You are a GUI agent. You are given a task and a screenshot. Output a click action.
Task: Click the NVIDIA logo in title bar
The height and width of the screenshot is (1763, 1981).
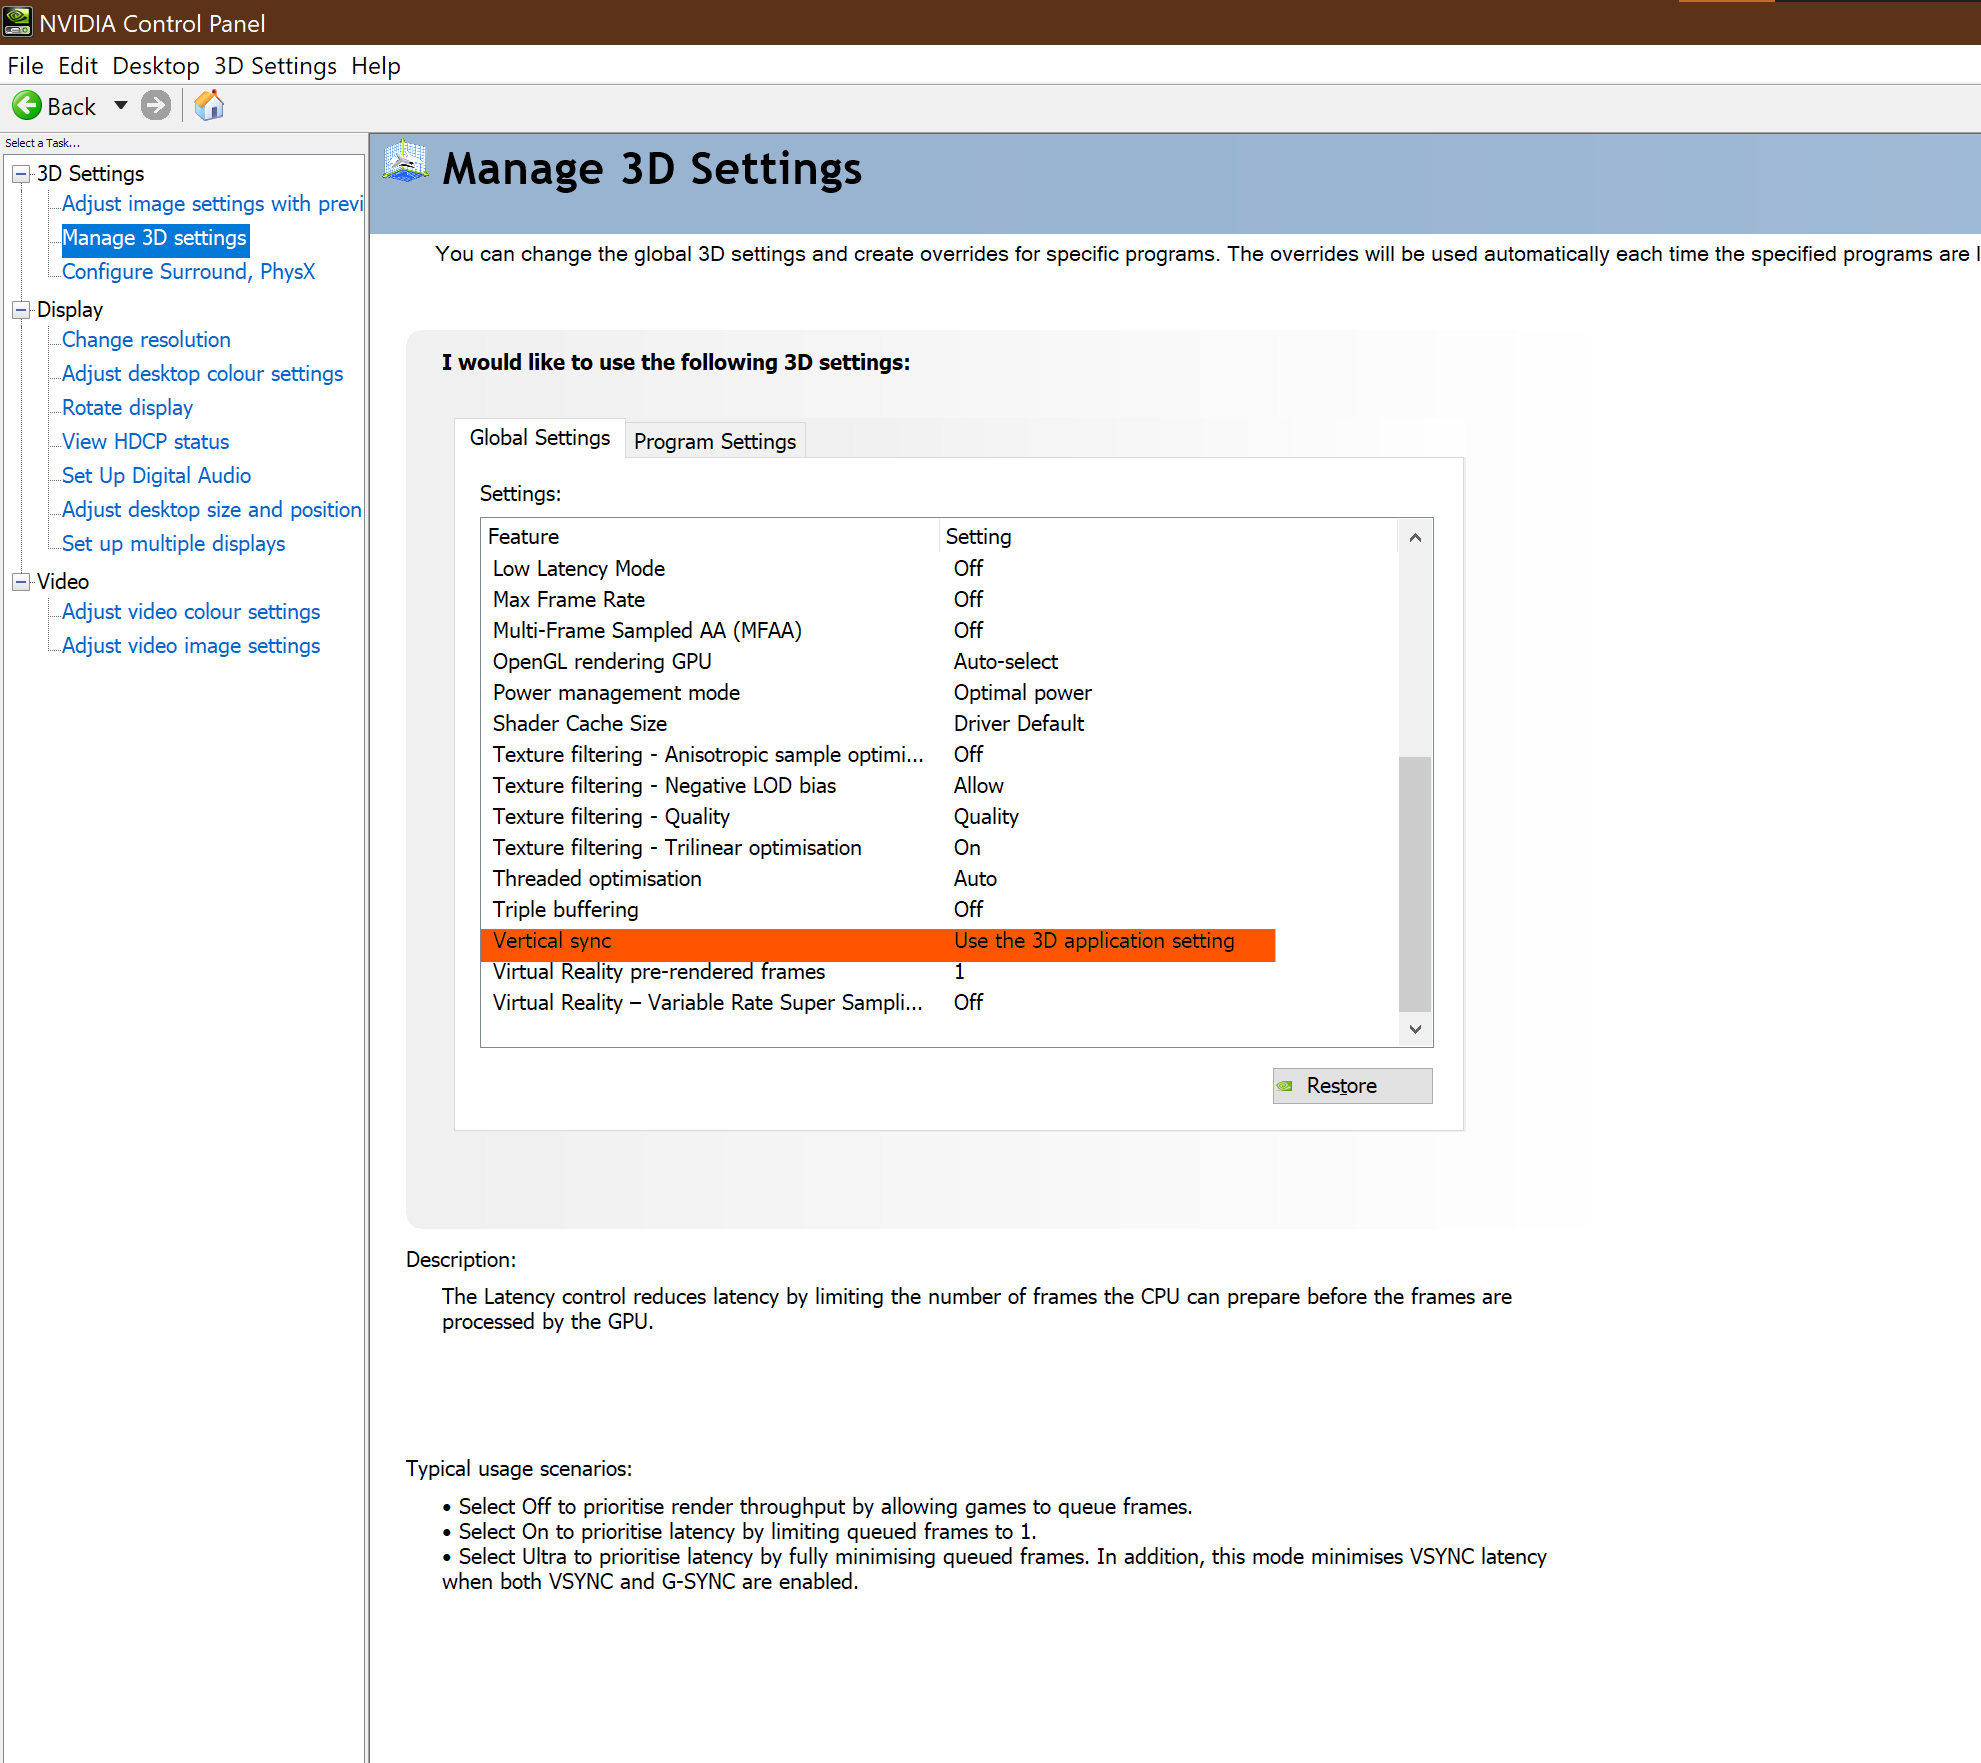coord(17,21)
